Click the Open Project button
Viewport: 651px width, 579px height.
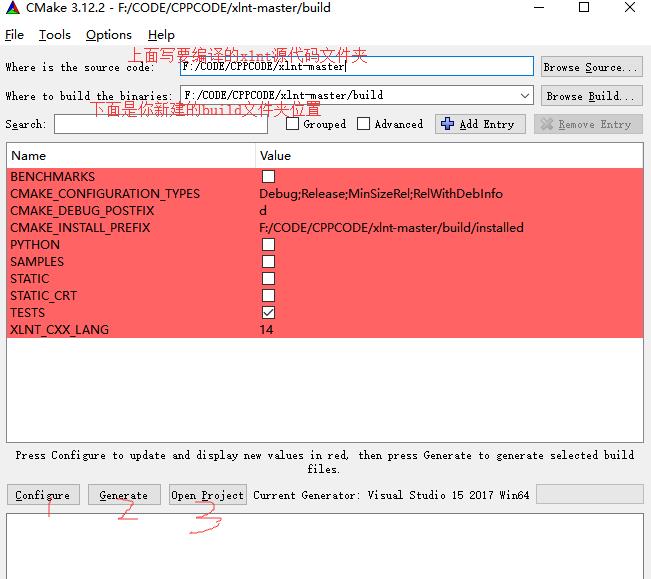[208, 495]
